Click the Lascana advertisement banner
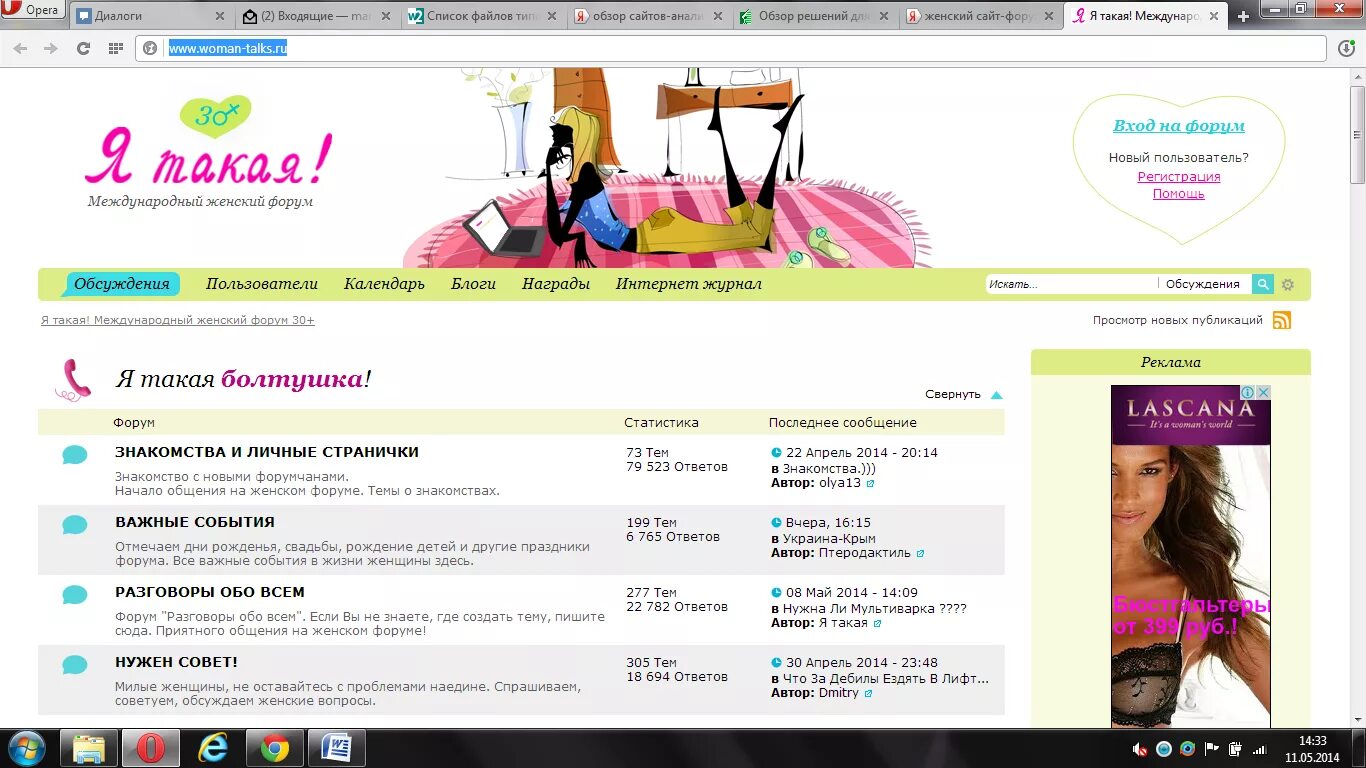The image size is (1366, 768). 1191,556
